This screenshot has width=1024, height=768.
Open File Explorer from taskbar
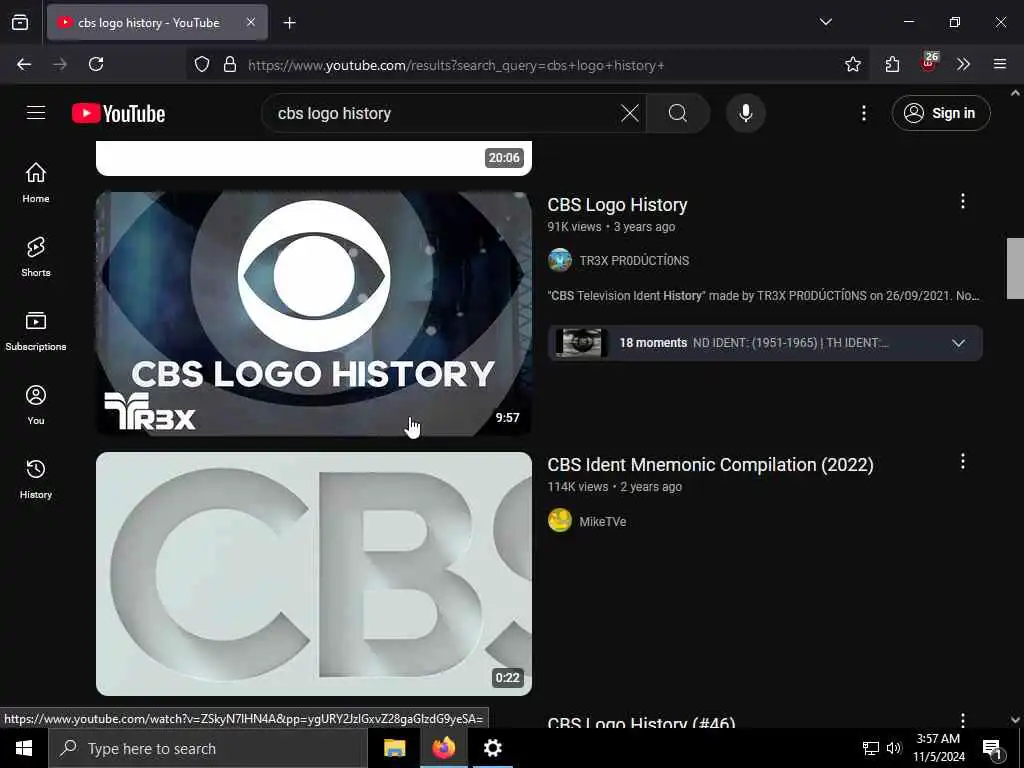(x=394, y=748)
